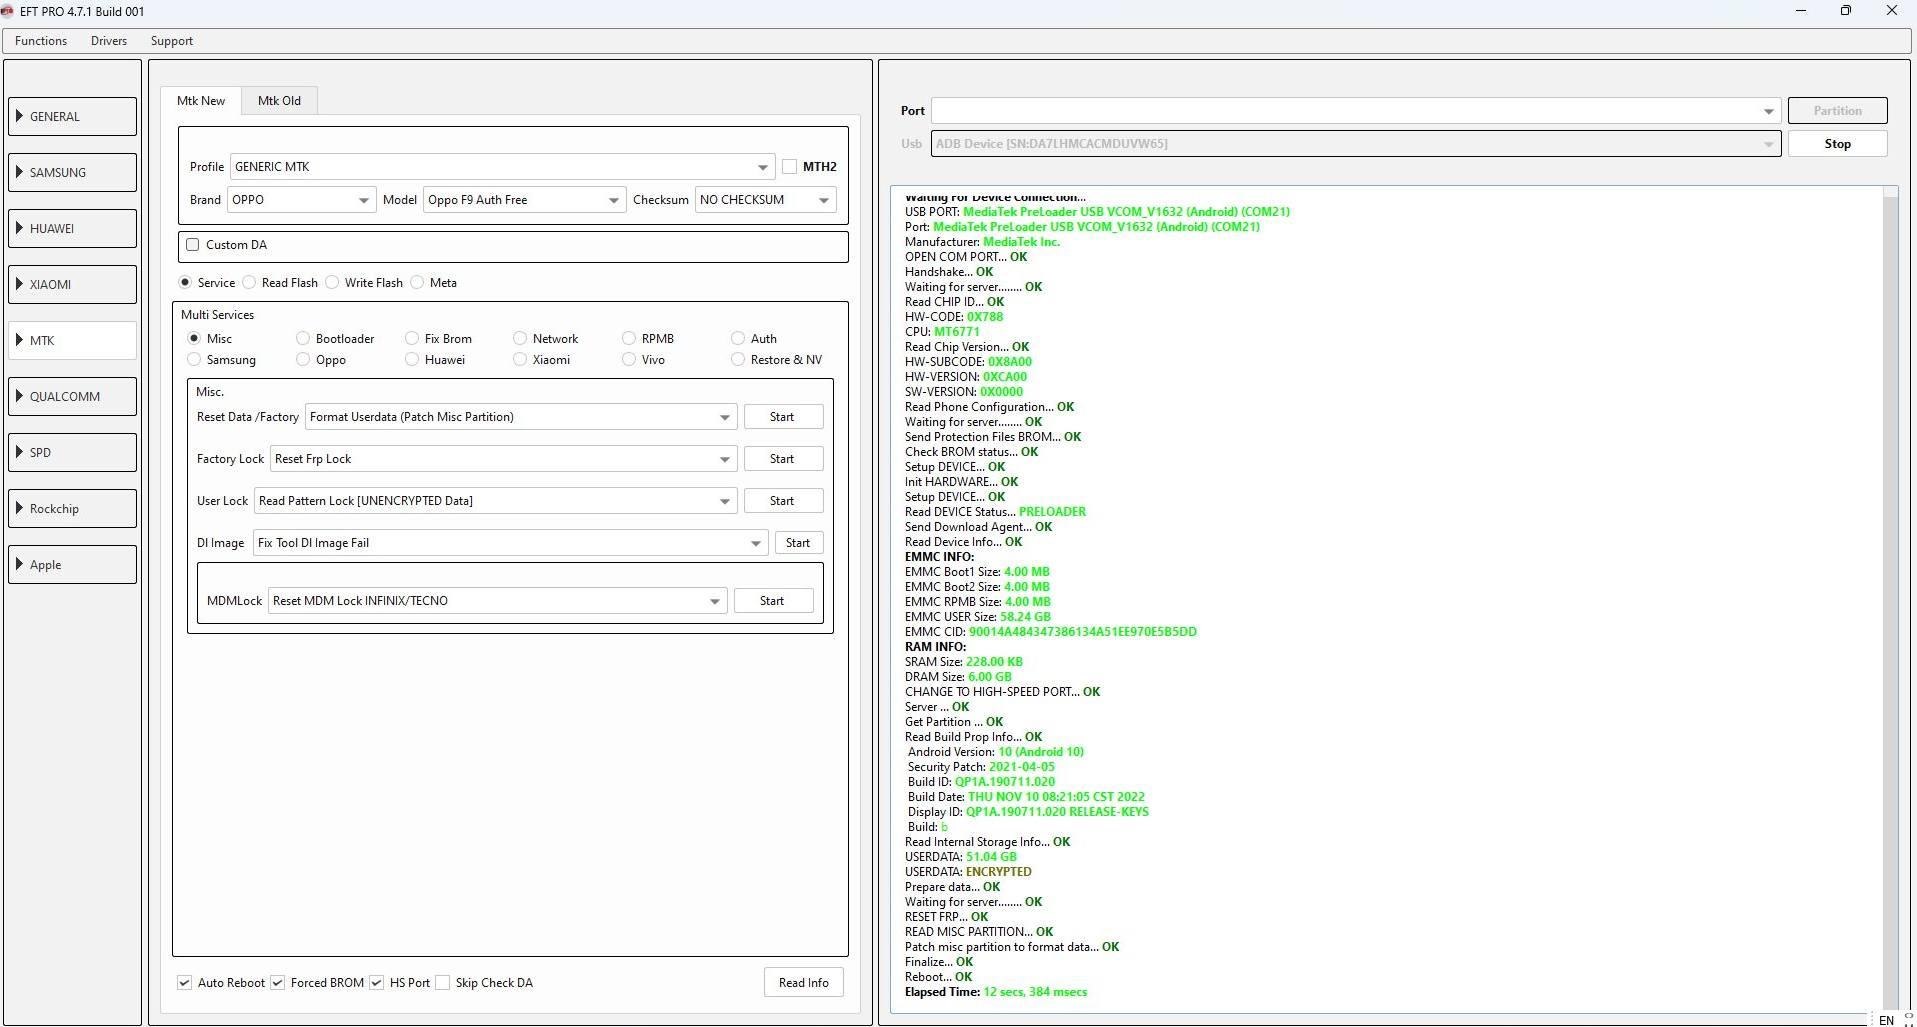This screenshot has width=1917, height=1027.
Task: Choose the Huawei service option
Action: coord(412,360)
